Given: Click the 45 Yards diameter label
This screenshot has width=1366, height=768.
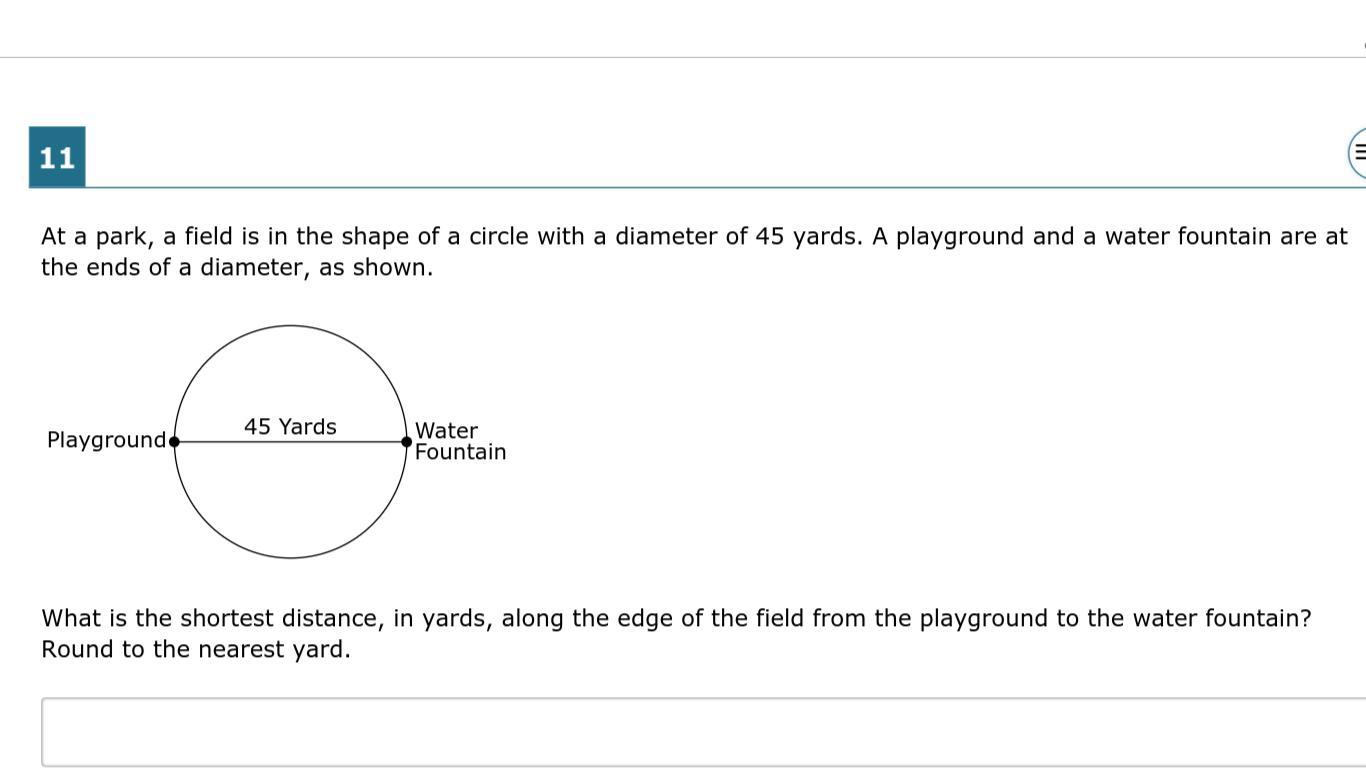Looking at the screenshot, I should (x=290, y=427).
